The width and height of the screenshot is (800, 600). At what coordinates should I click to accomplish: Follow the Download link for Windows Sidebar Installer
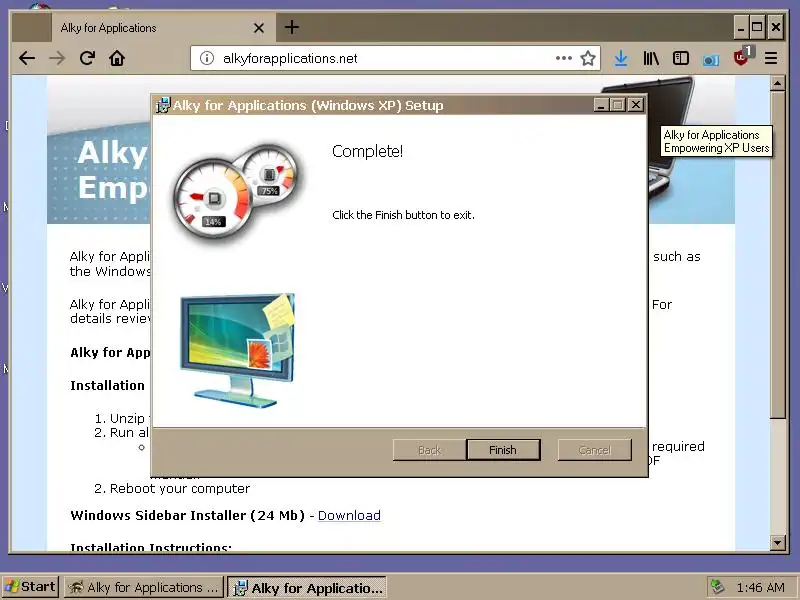pyautogui.click(x=349, y=515)
